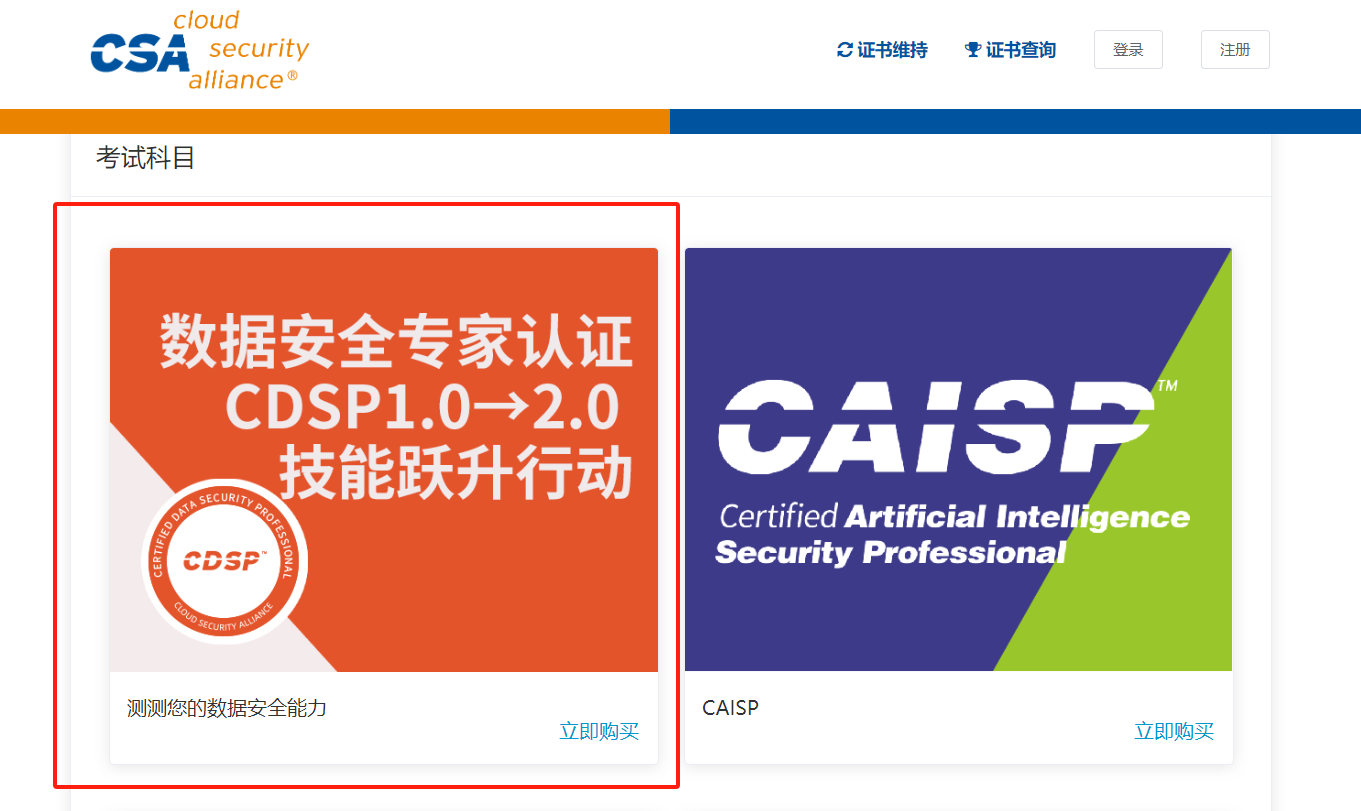Click the 登录 button

pos(1128,49)
